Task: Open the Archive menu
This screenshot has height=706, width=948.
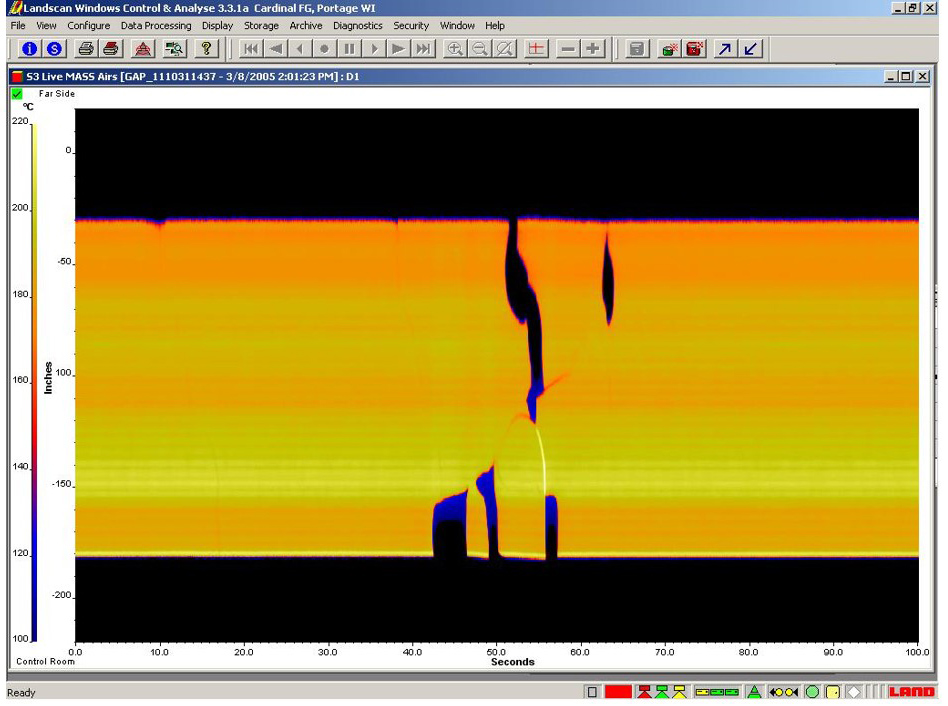Action: click(305, 25)
